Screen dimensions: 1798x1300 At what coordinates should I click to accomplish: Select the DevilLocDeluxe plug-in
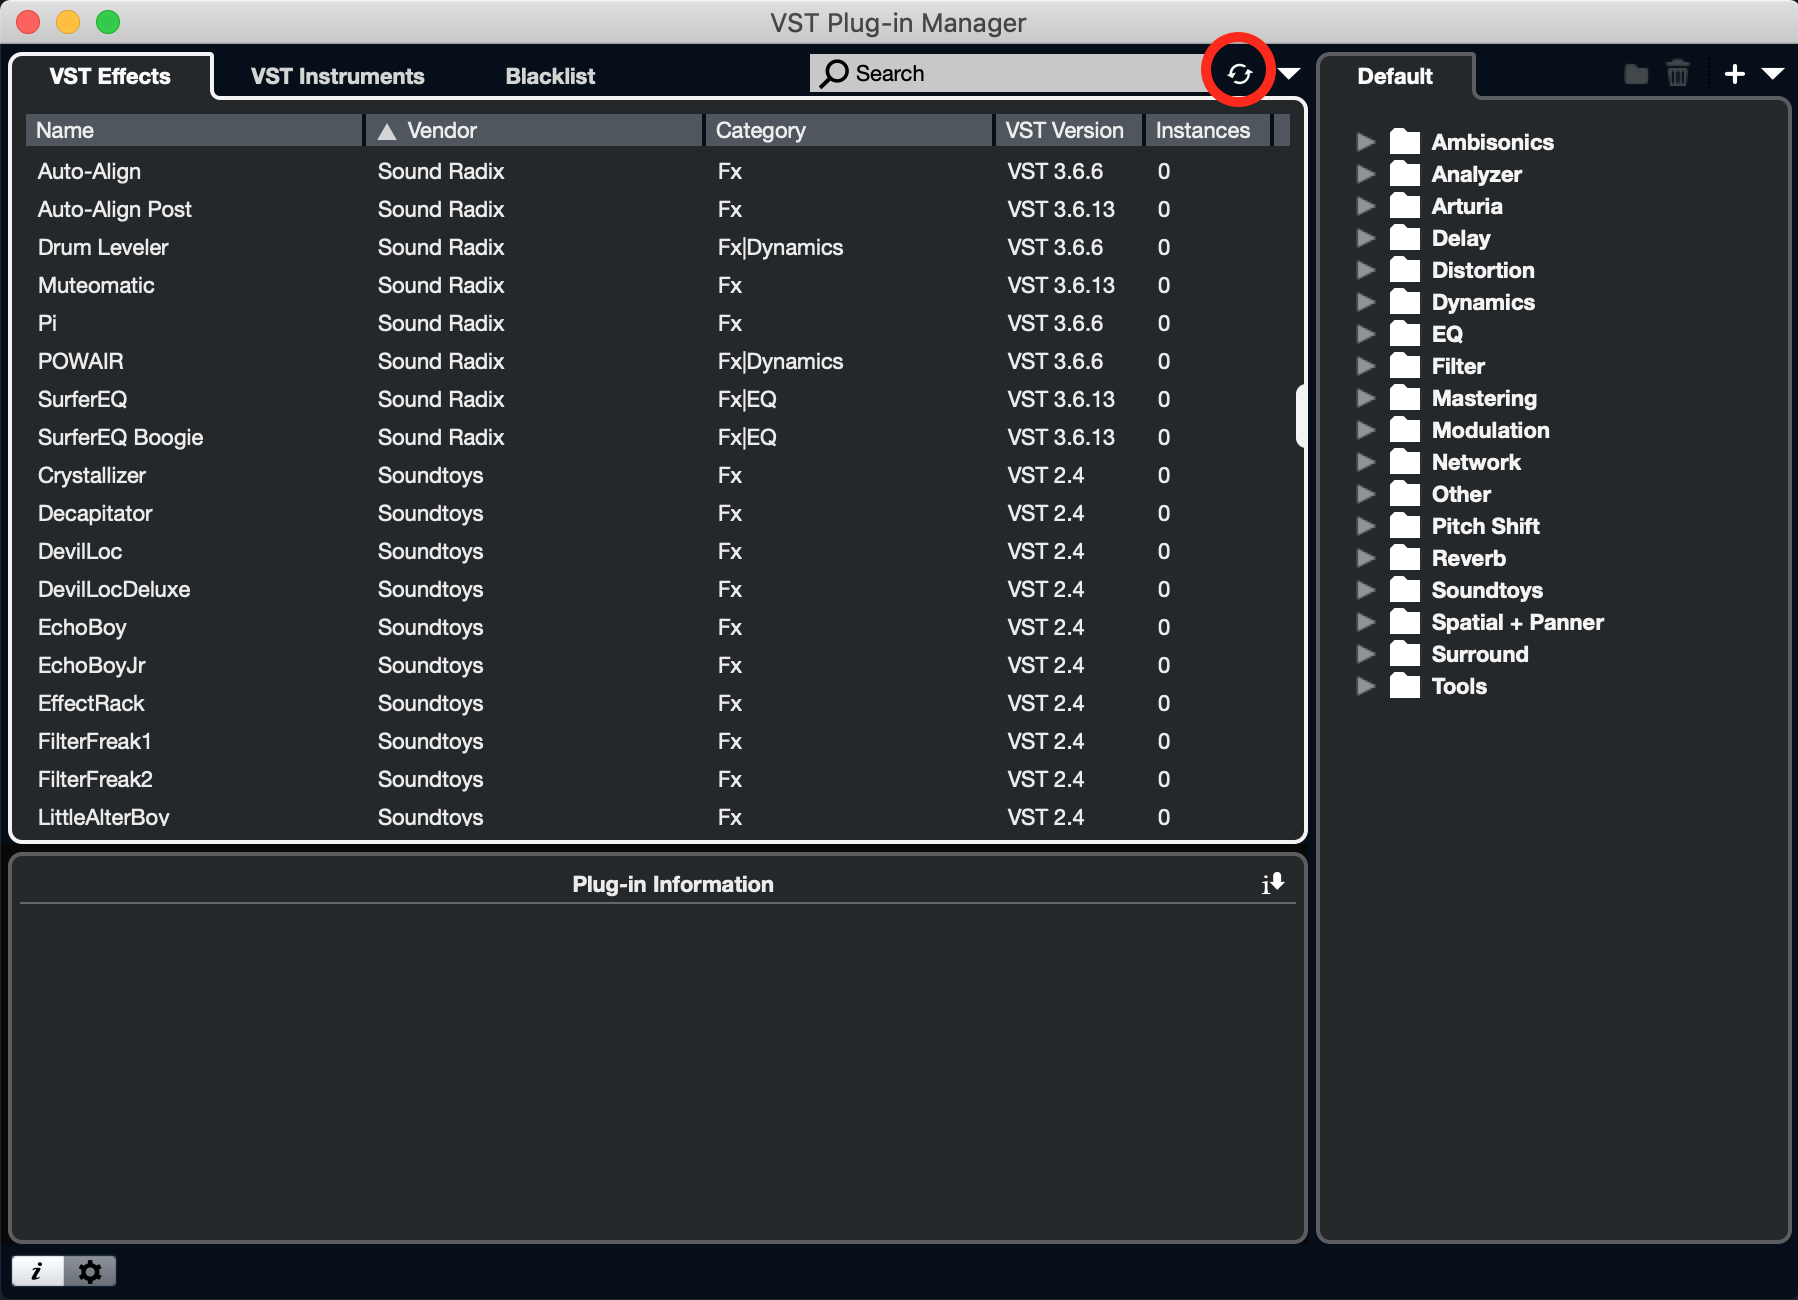[x=658, y=589]
